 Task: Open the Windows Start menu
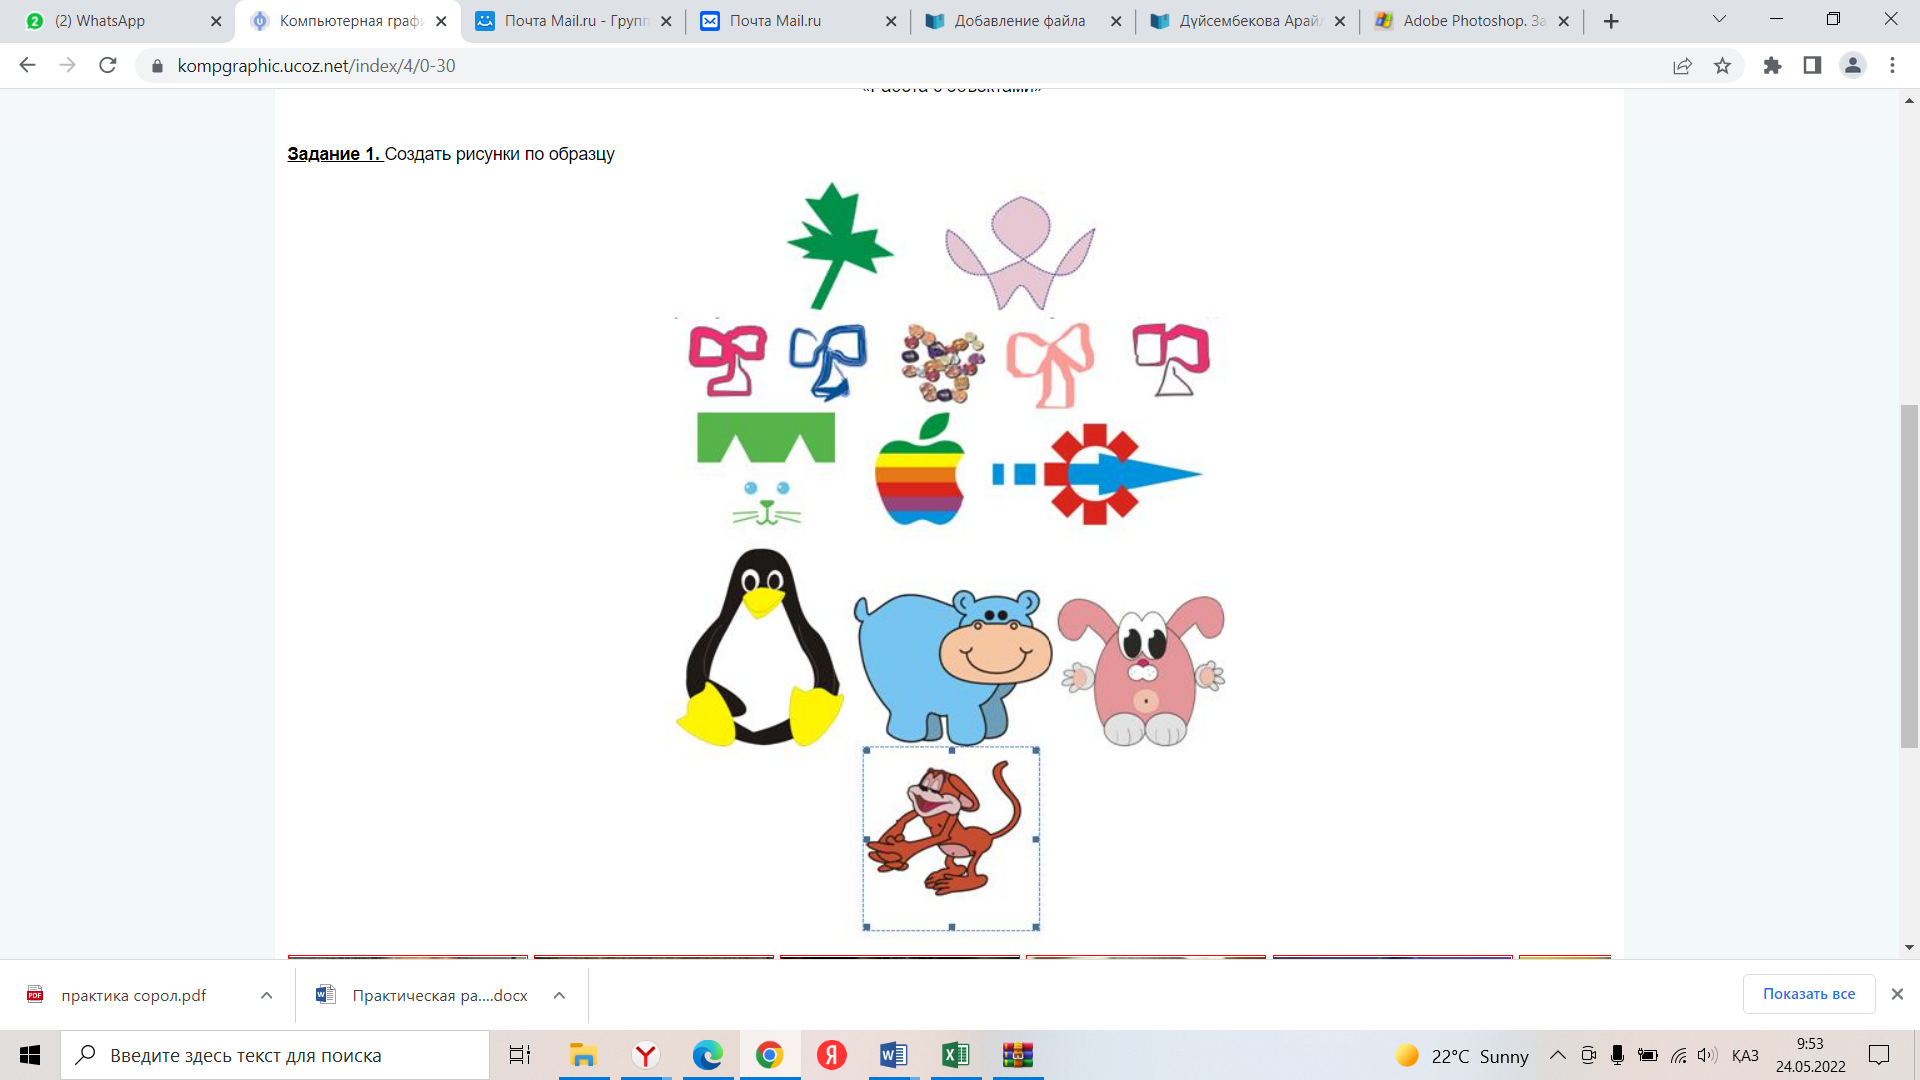(30, 1055)
